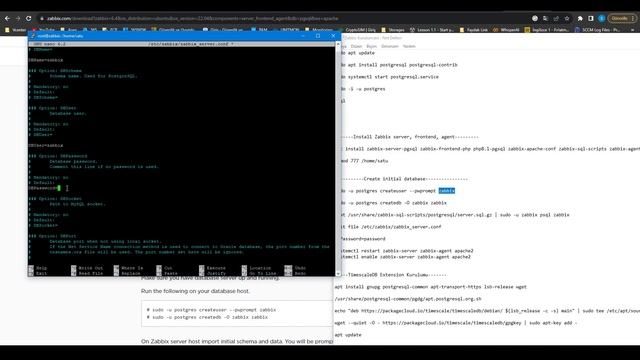Click the translate page icon in address bar

(545, 18)
